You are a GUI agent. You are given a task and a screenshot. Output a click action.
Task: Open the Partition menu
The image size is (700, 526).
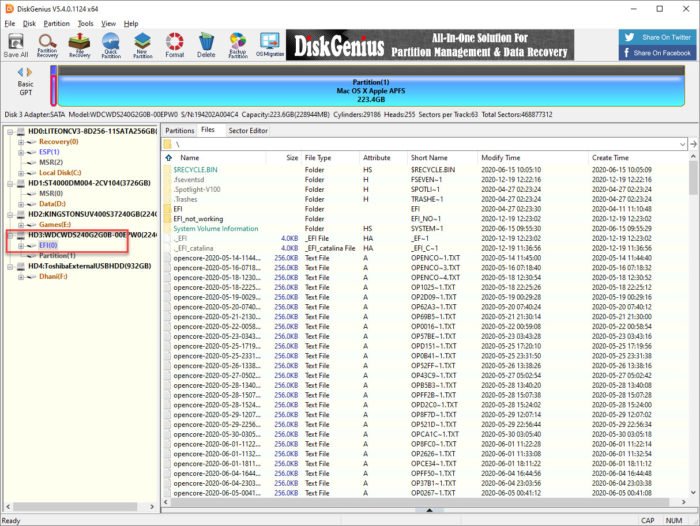point(57,24)
